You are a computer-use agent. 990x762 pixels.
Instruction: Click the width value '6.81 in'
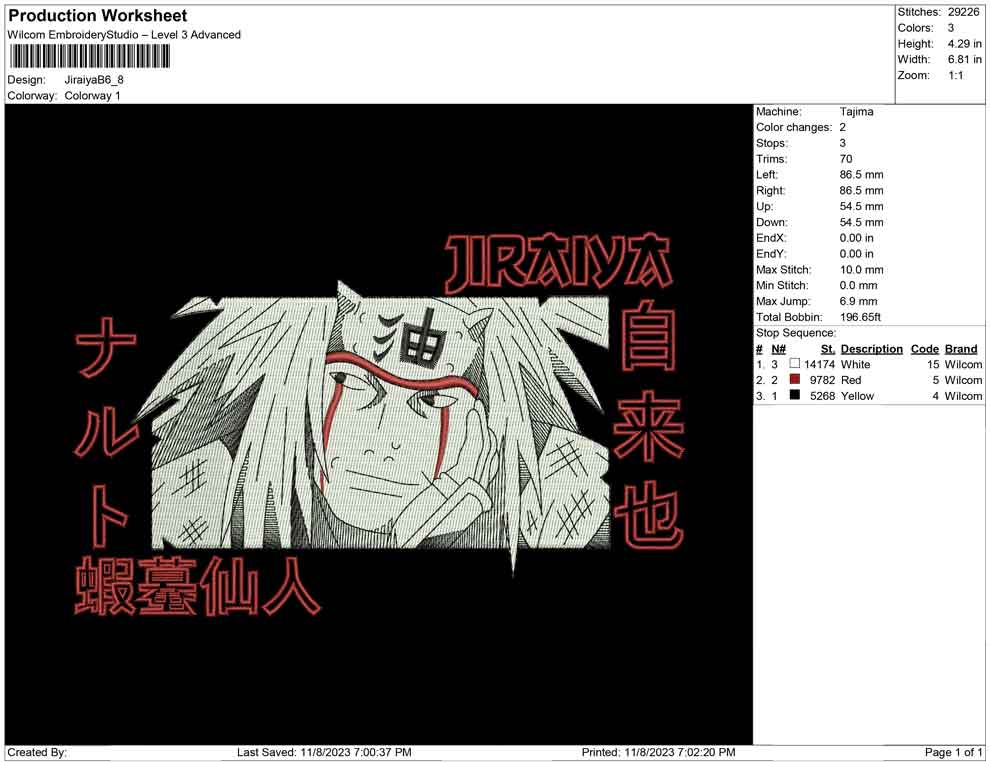pos(964,59)
